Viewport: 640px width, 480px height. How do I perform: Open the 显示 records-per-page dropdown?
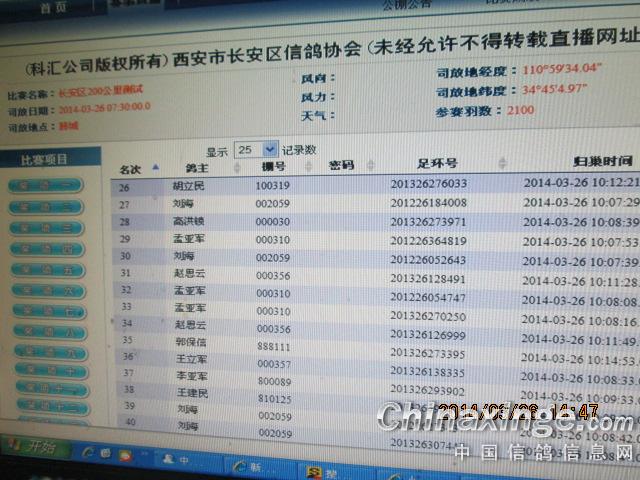click(250, 149)
